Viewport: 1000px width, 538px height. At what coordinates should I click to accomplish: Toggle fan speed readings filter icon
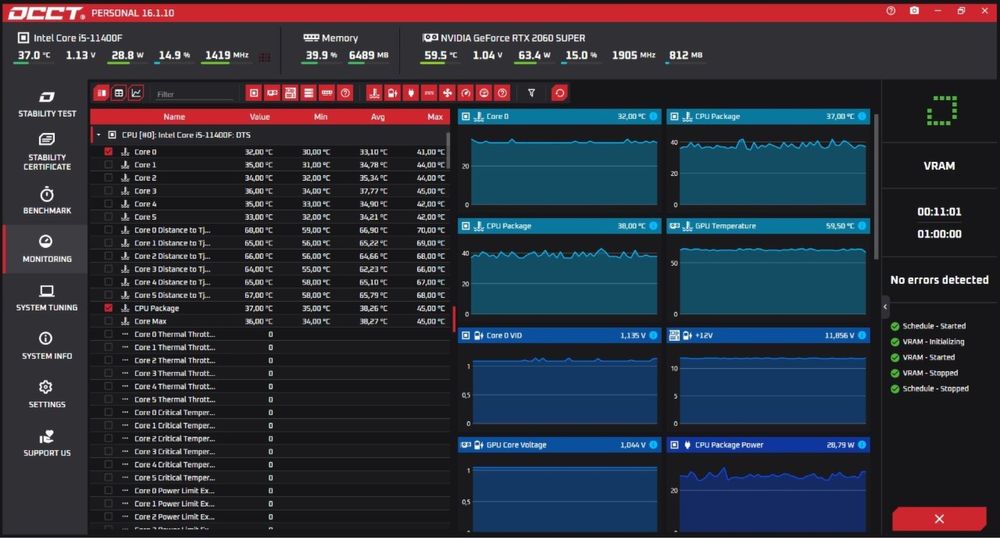[x=447, y=93]
